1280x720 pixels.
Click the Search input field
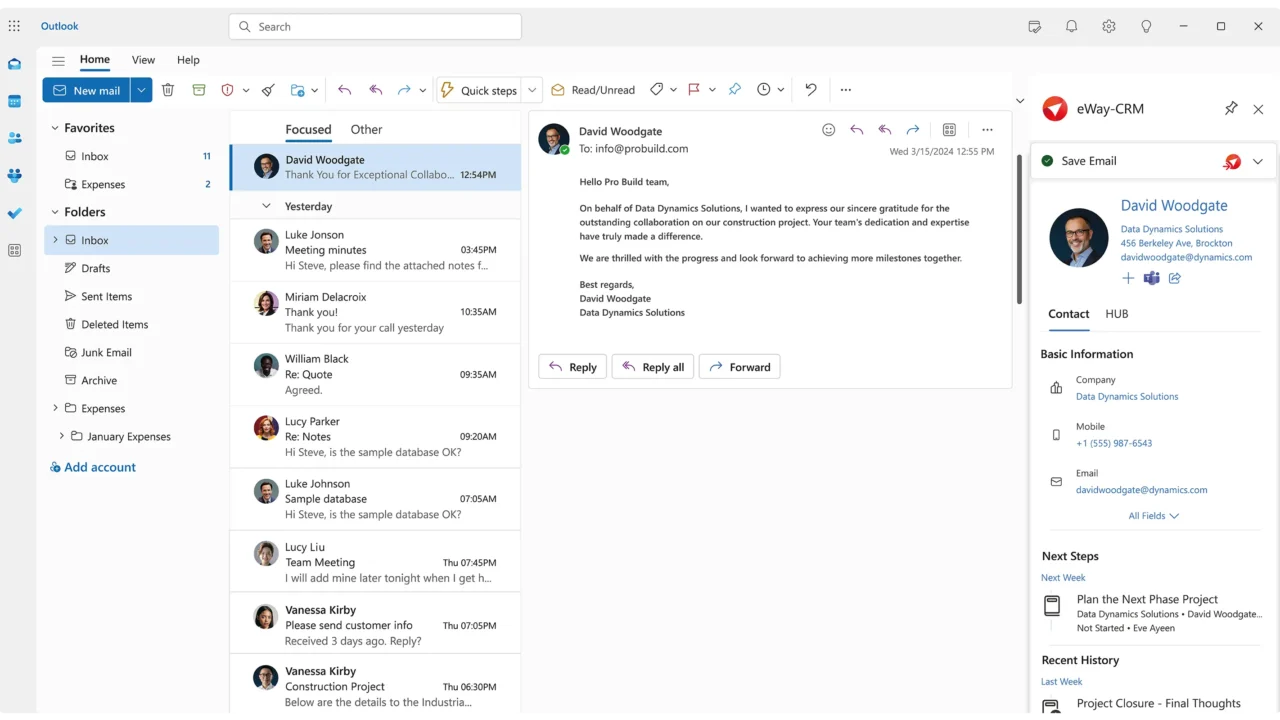pyautogui.click(x=375, y=27)
